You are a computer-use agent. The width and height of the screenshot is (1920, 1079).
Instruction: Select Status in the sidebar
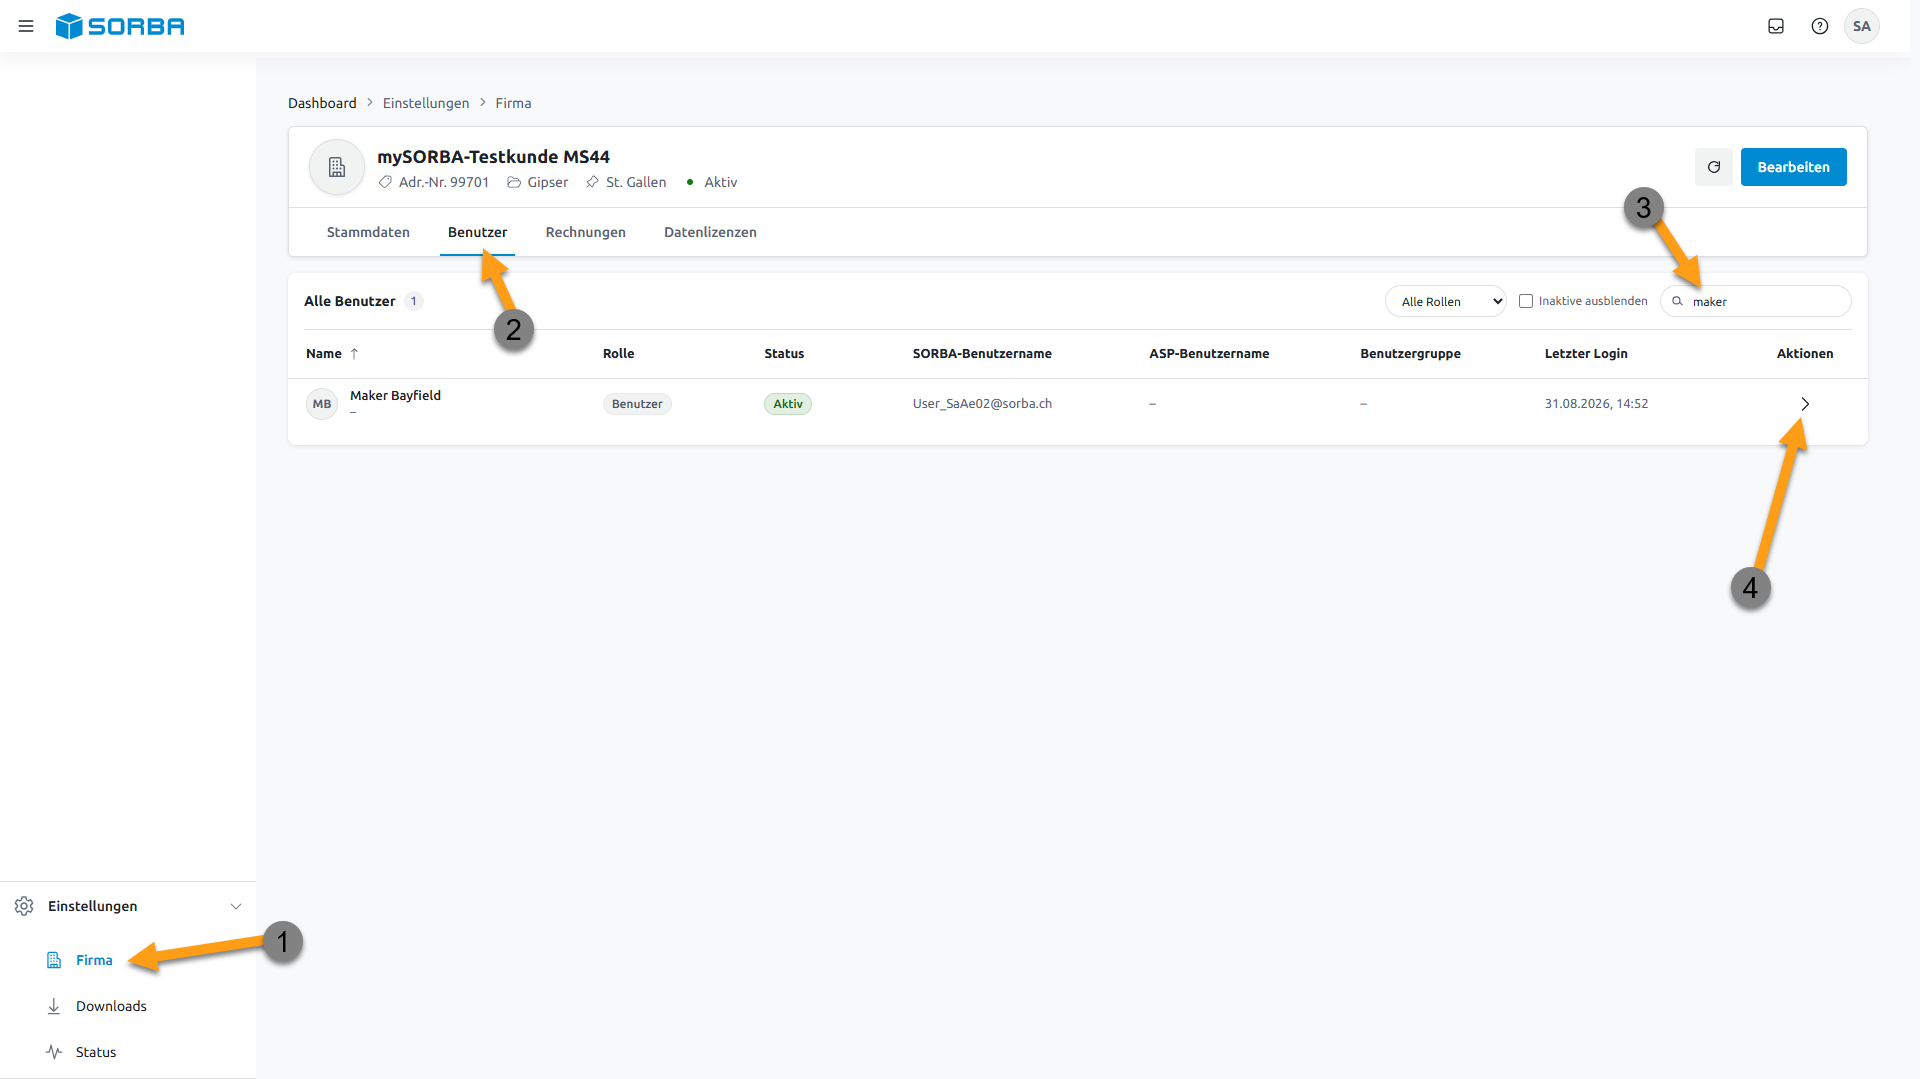[96, 1052]
